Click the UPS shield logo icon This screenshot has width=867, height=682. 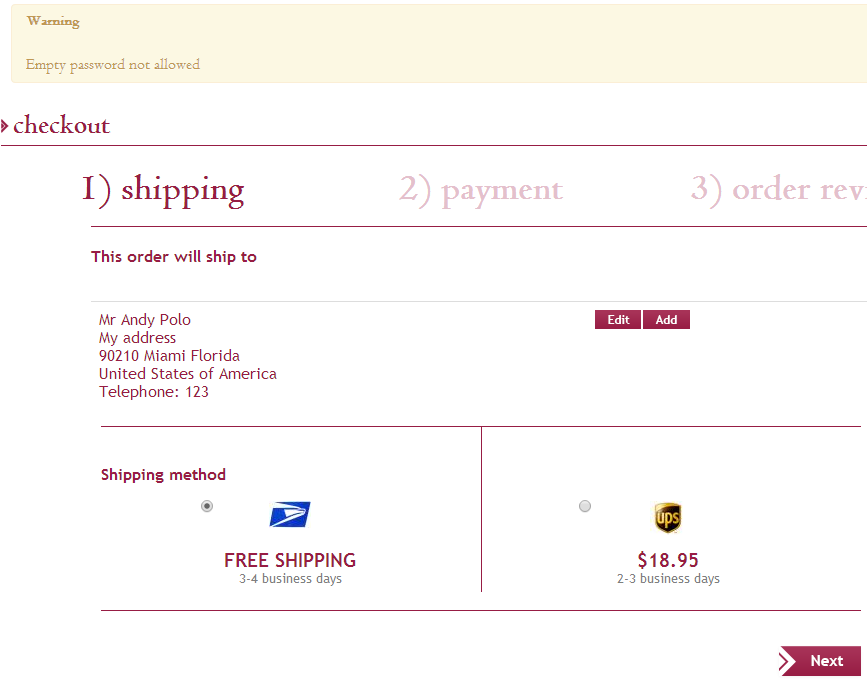pos(668,518)
